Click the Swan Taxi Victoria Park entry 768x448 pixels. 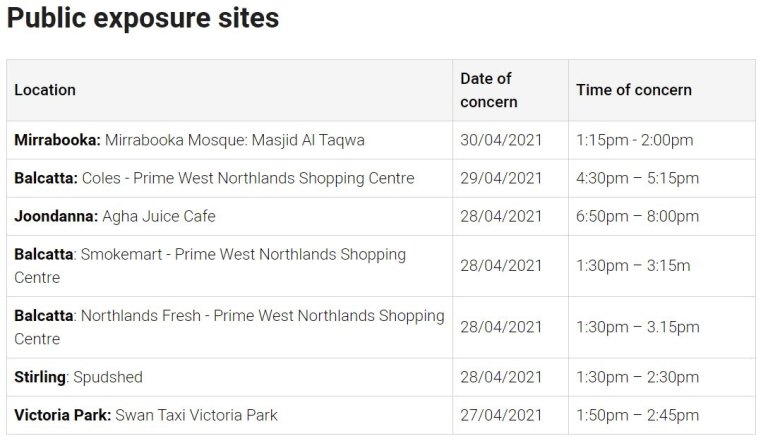146,415
